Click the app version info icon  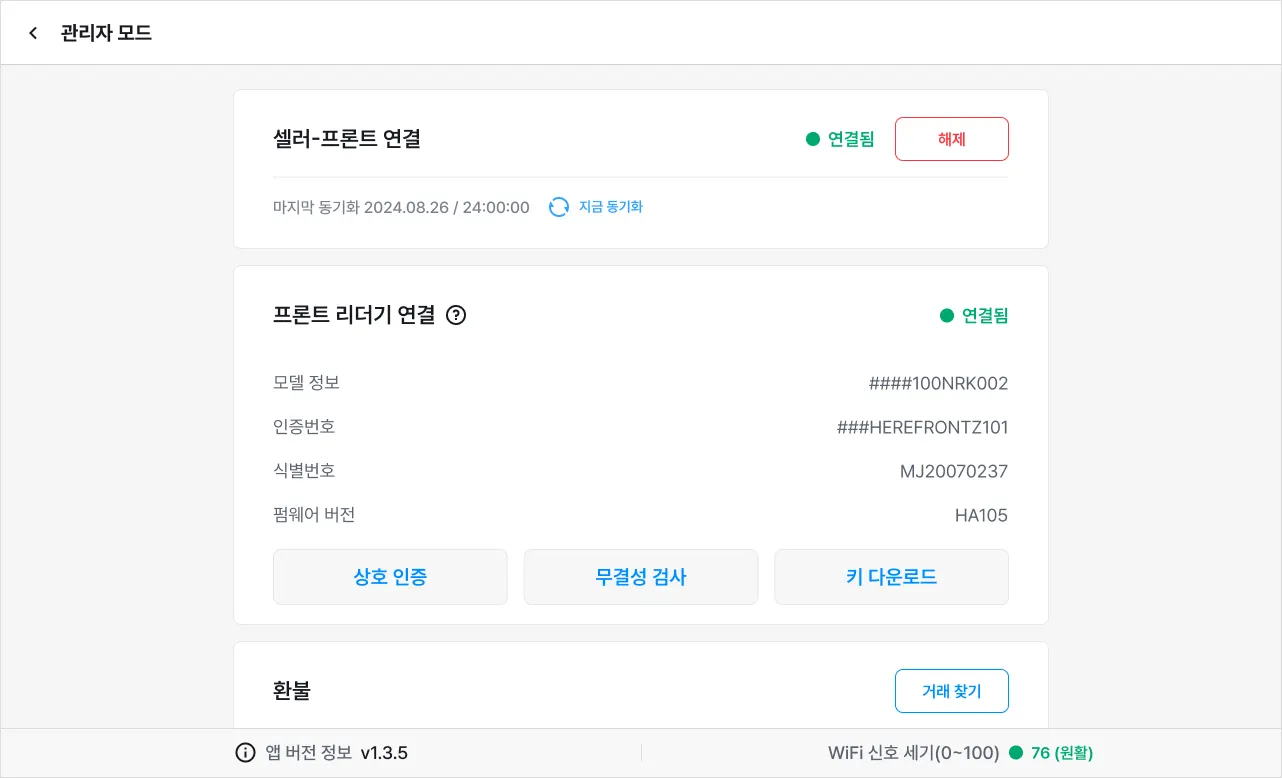tap(245, 753)
